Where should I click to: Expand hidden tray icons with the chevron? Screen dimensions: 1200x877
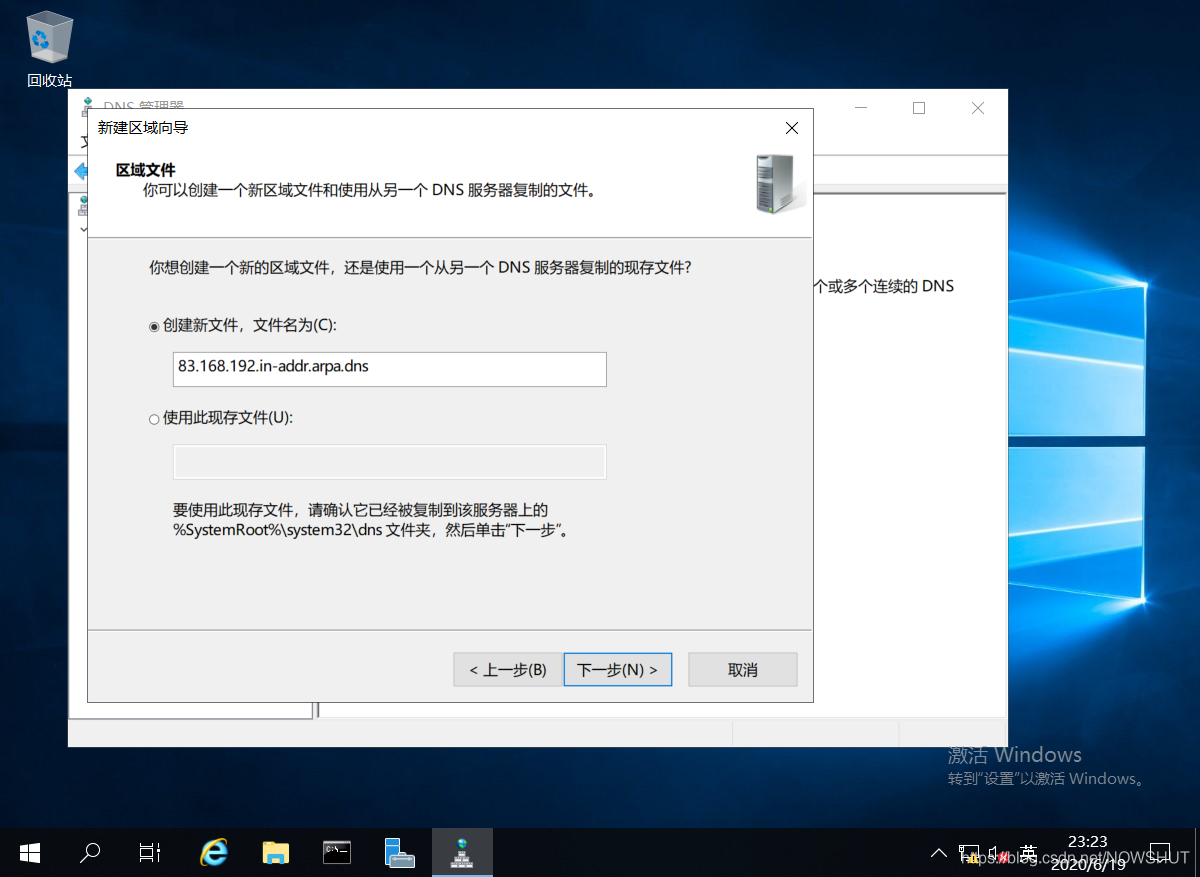pyautogui.click(x=938, y=852)
